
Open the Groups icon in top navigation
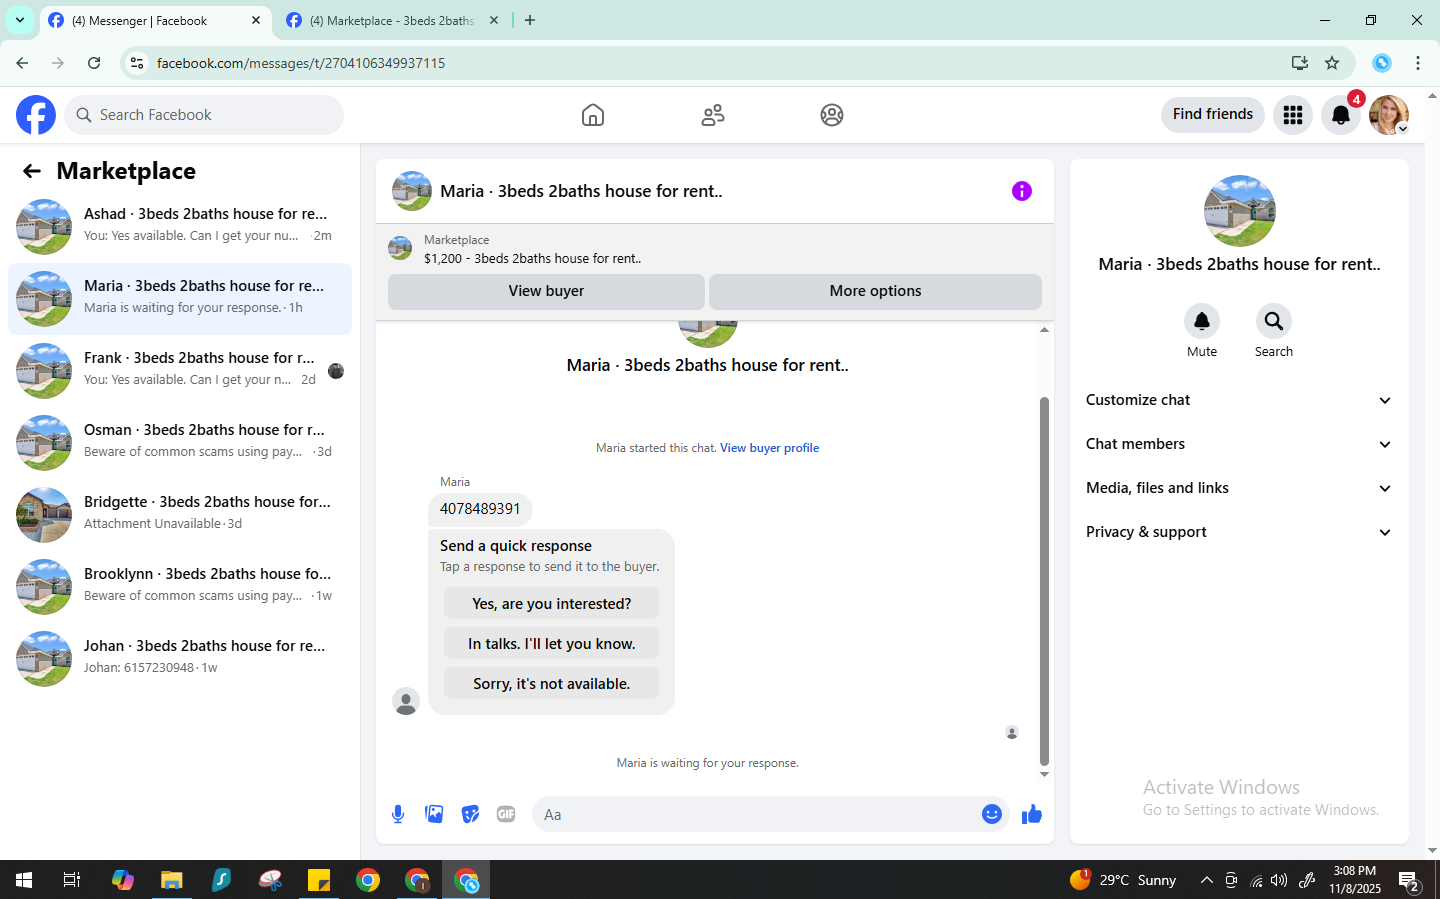(x=832, y=115)
